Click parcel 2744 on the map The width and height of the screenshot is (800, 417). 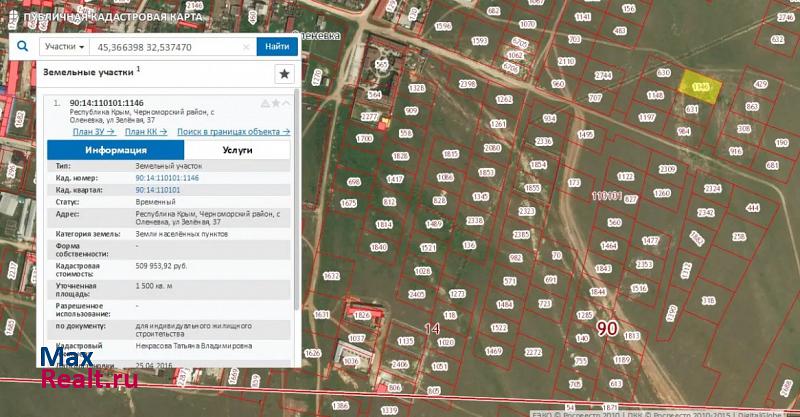603,76
